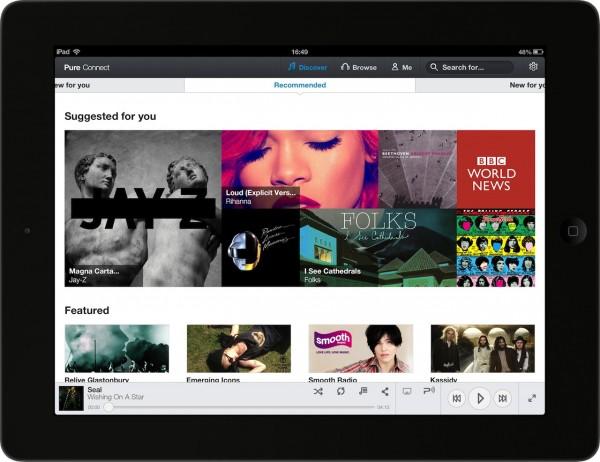Open the screen output icon
600x462 pixels.
click(407, 391)
